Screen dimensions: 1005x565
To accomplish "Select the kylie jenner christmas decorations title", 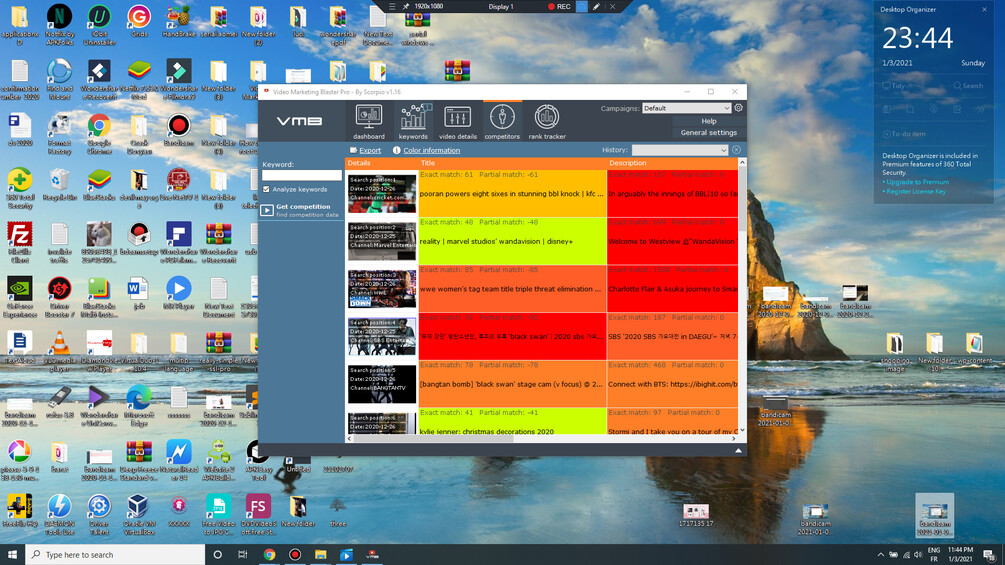I will (x=512, y=422).
